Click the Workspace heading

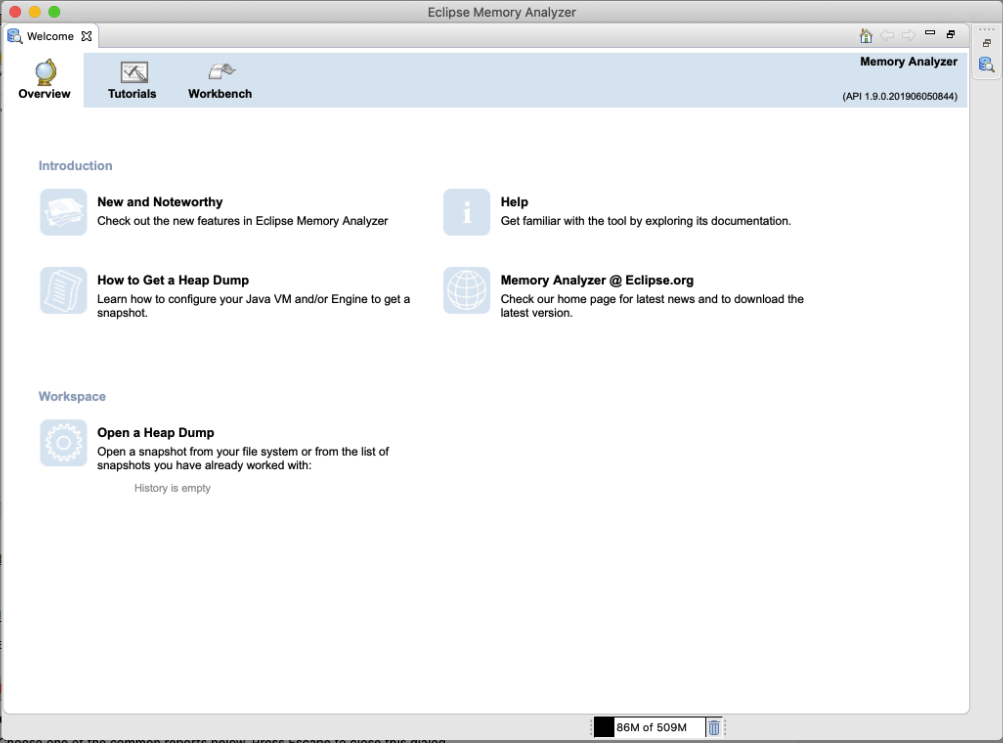coord(72,396)
